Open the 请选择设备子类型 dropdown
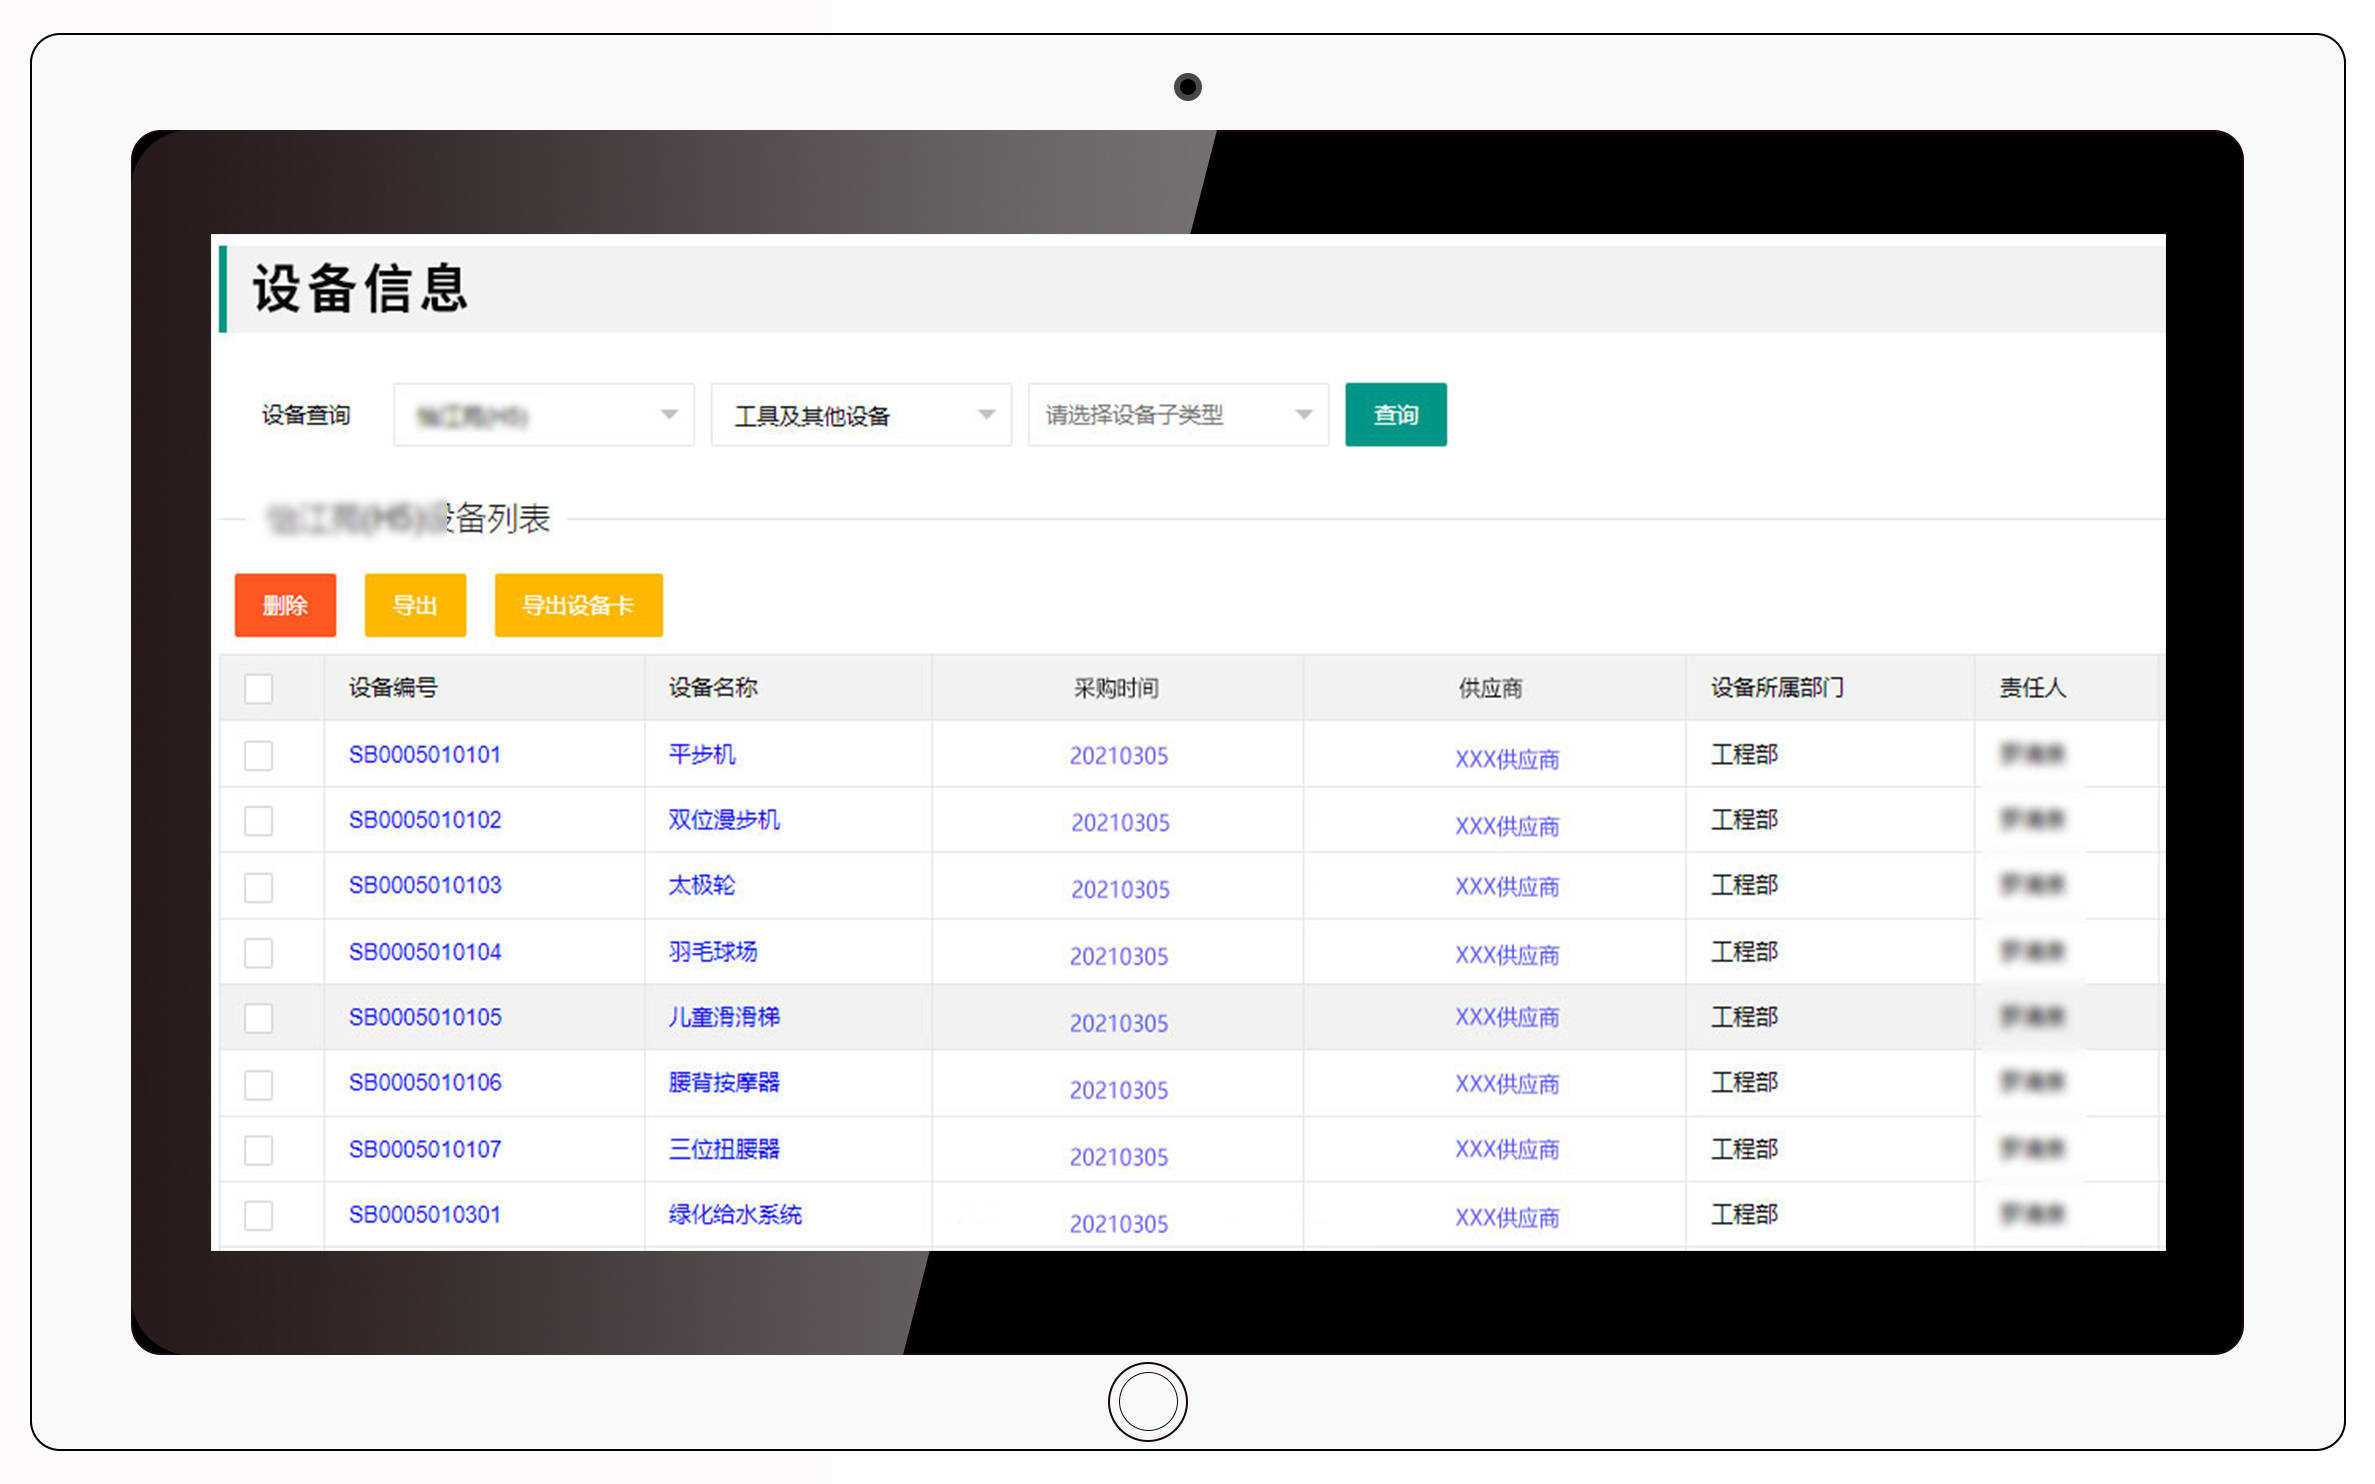This screenshot has width=2375, height=1484. click(x=1178, y=414)
